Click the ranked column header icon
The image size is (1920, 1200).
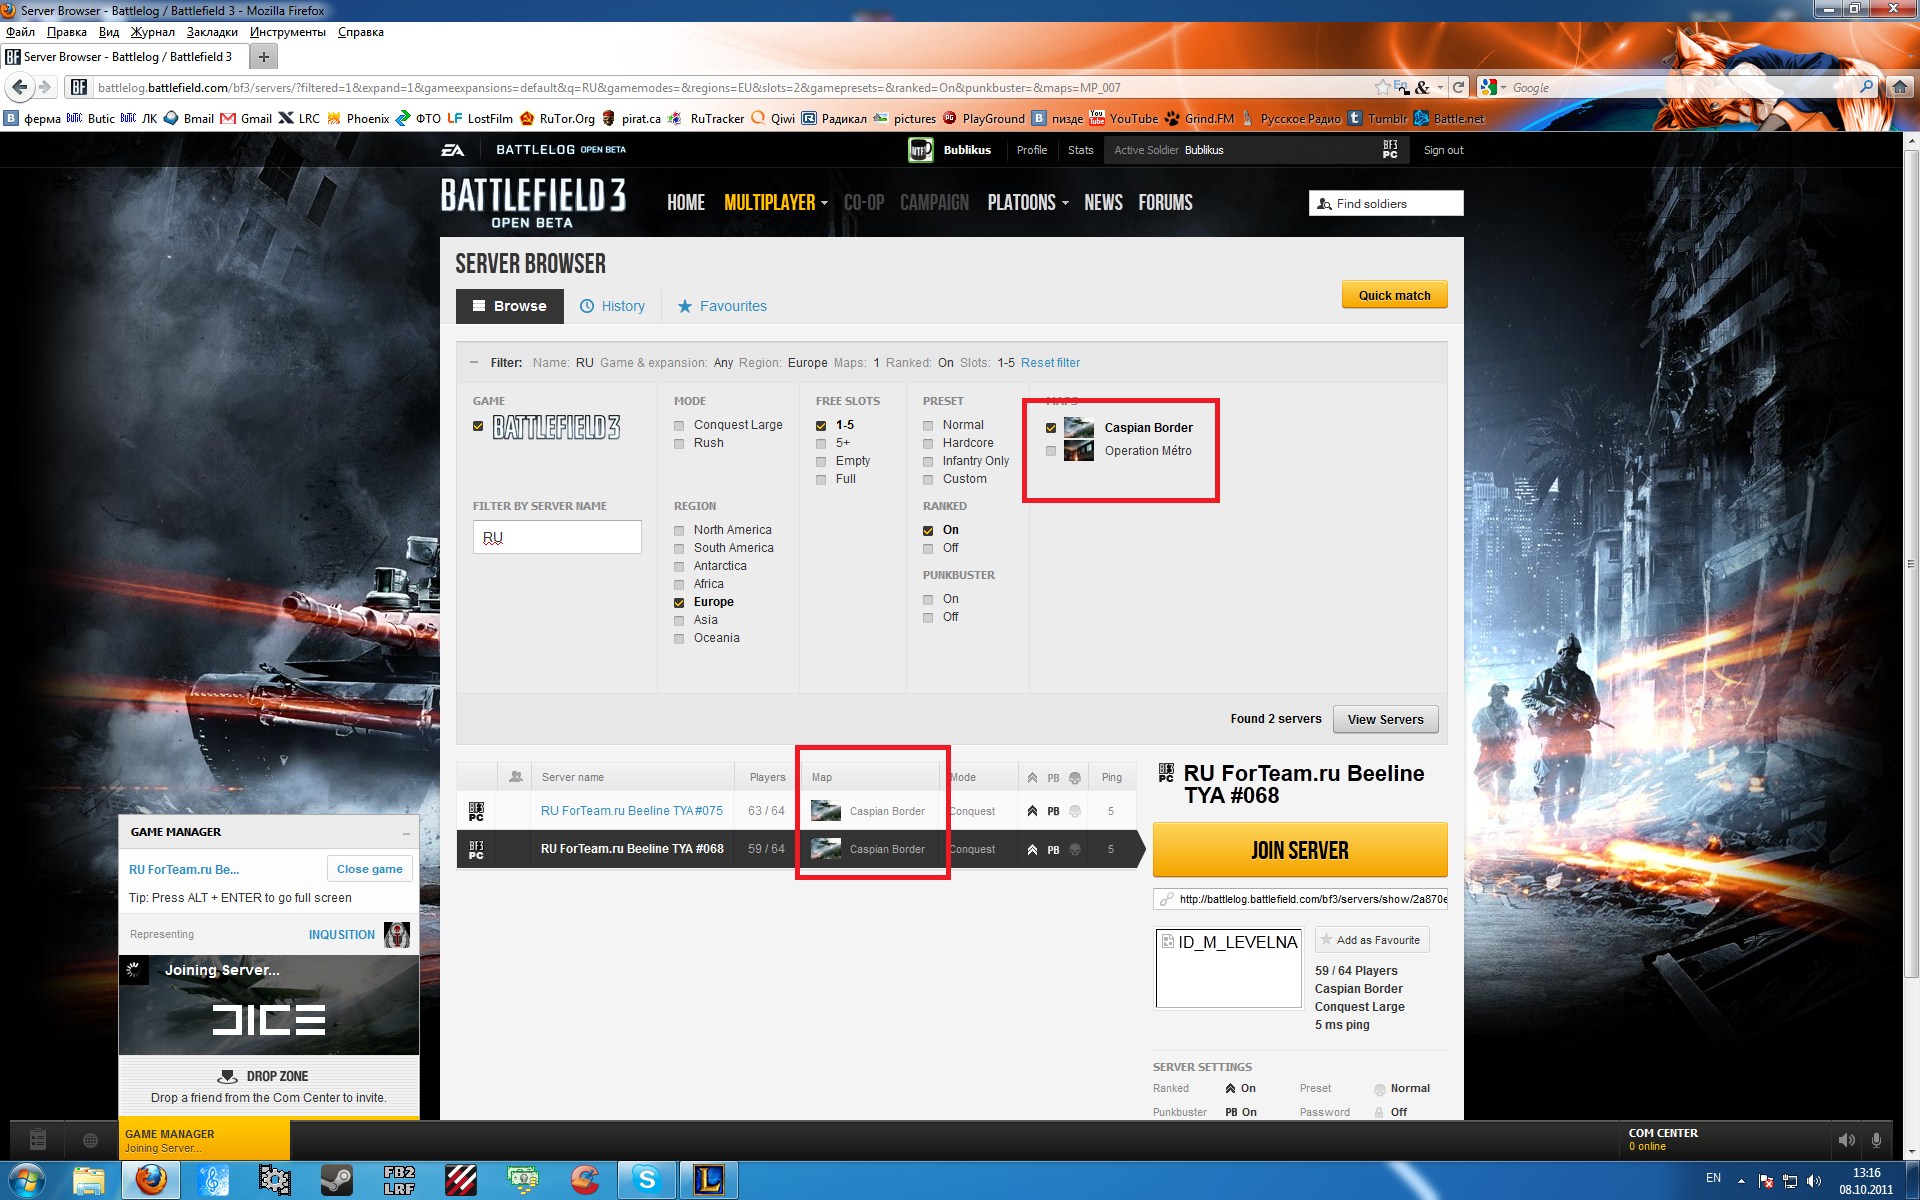tap(1032, 777)
